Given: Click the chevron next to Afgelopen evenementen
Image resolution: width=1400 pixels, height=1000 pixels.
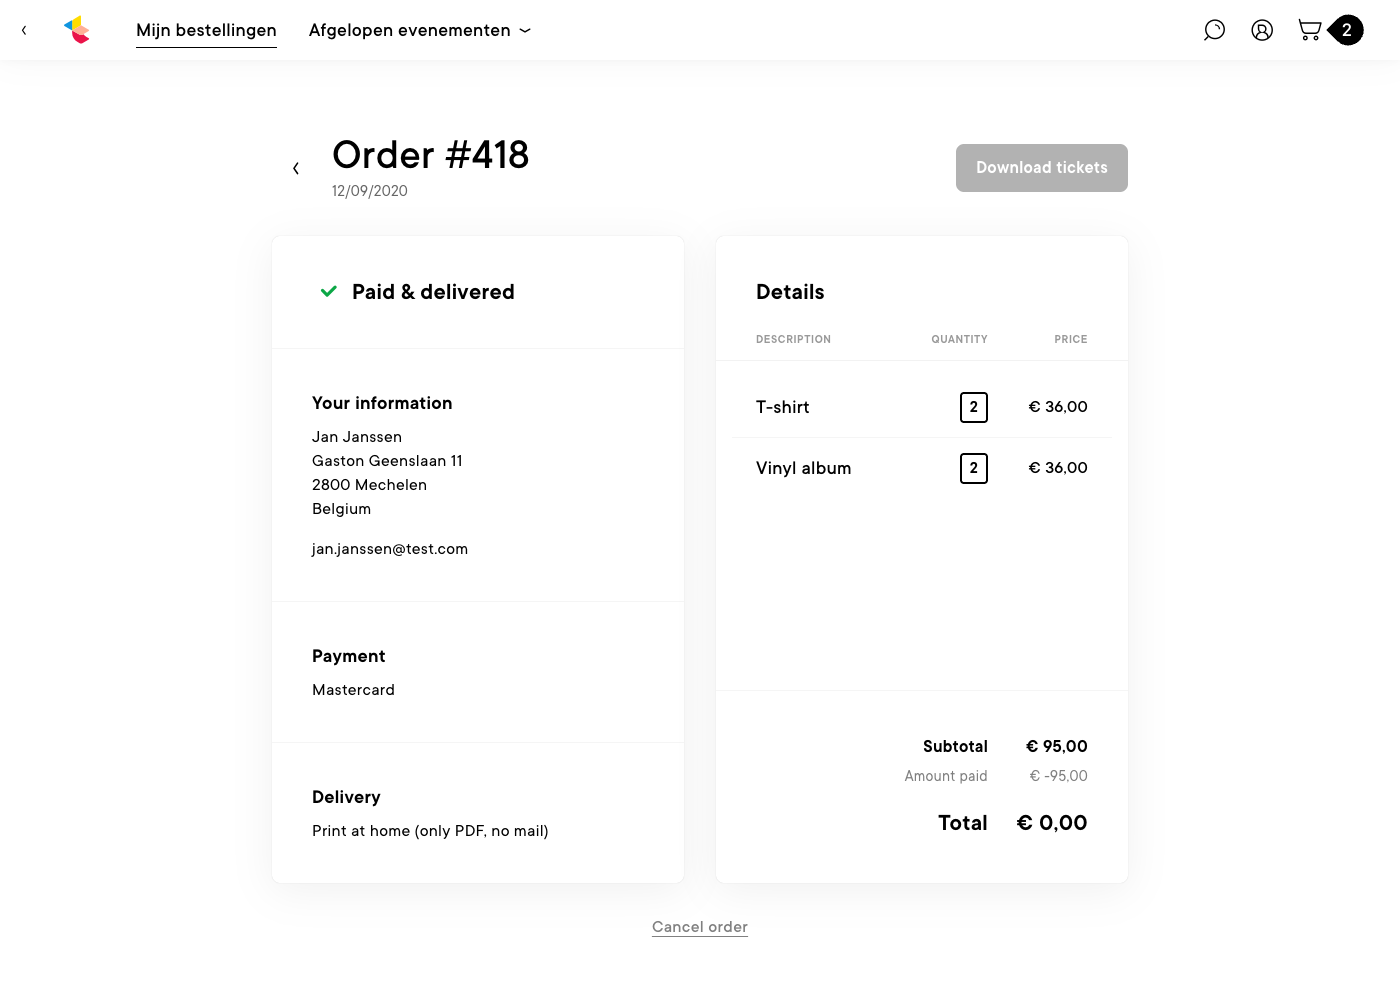Looking at the screenshot, I should coord(525,31).
